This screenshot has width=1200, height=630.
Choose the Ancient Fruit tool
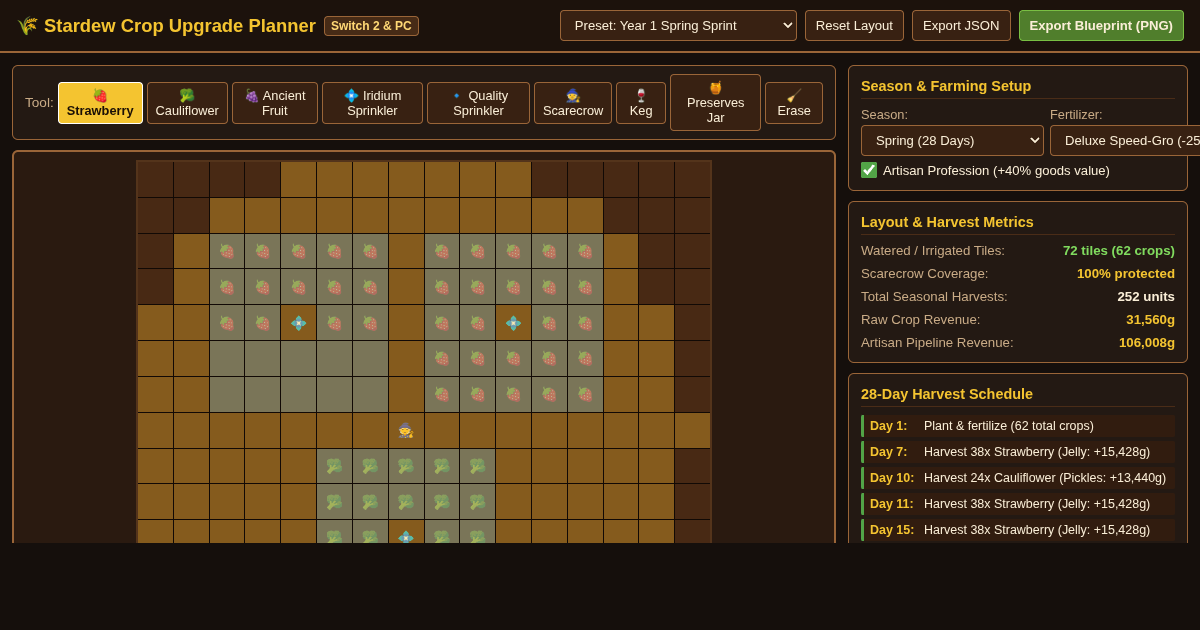275,103
